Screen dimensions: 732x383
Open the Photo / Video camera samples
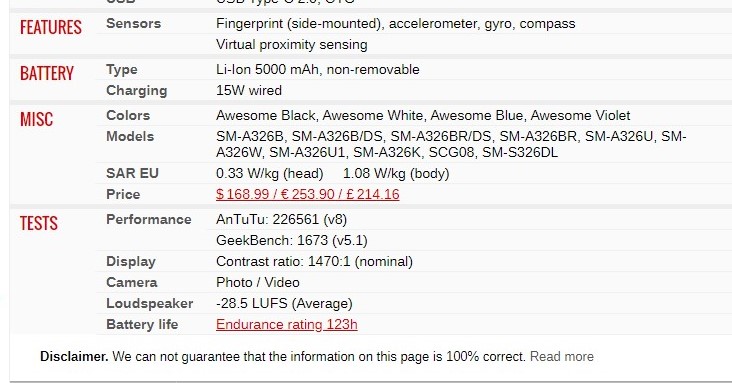pyautogui.click(x=258, y=283)
